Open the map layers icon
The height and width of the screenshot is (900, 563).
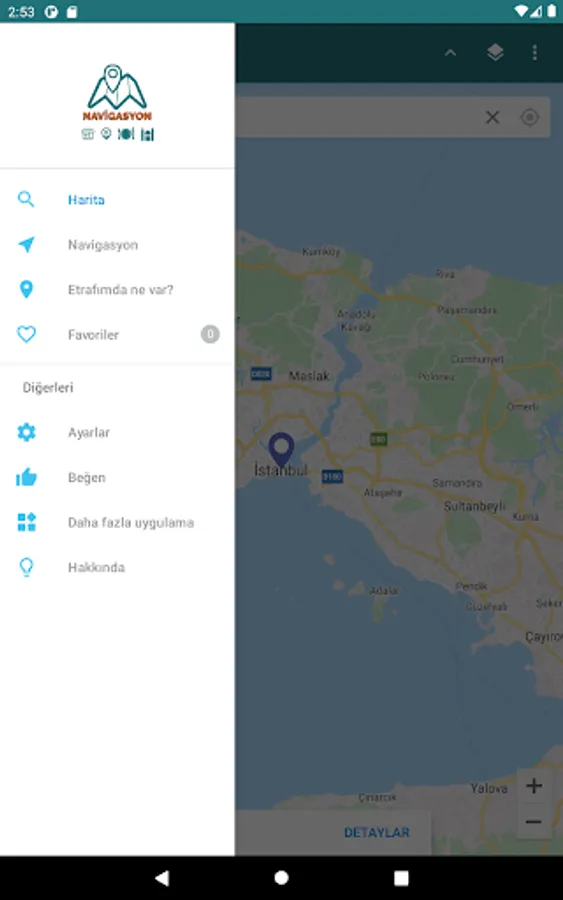coord(495,53)
